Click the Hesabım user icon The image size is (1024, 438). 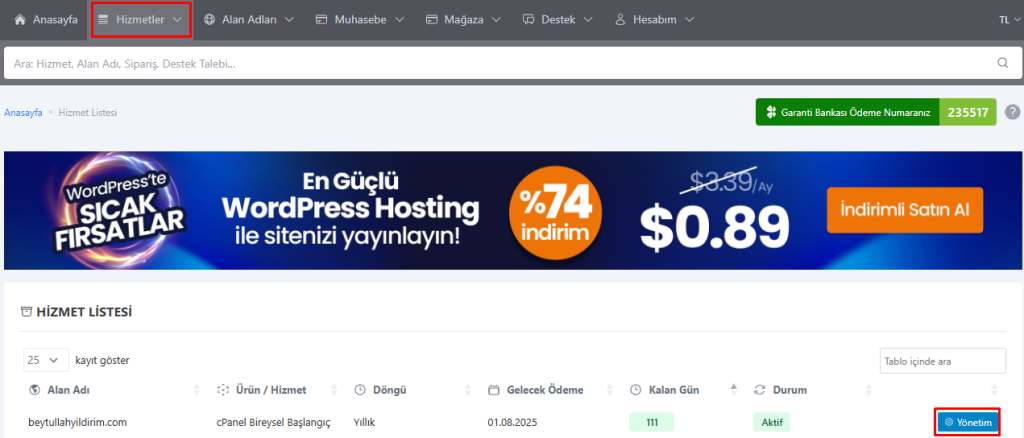pyautogui.click(x=620, y=20)
